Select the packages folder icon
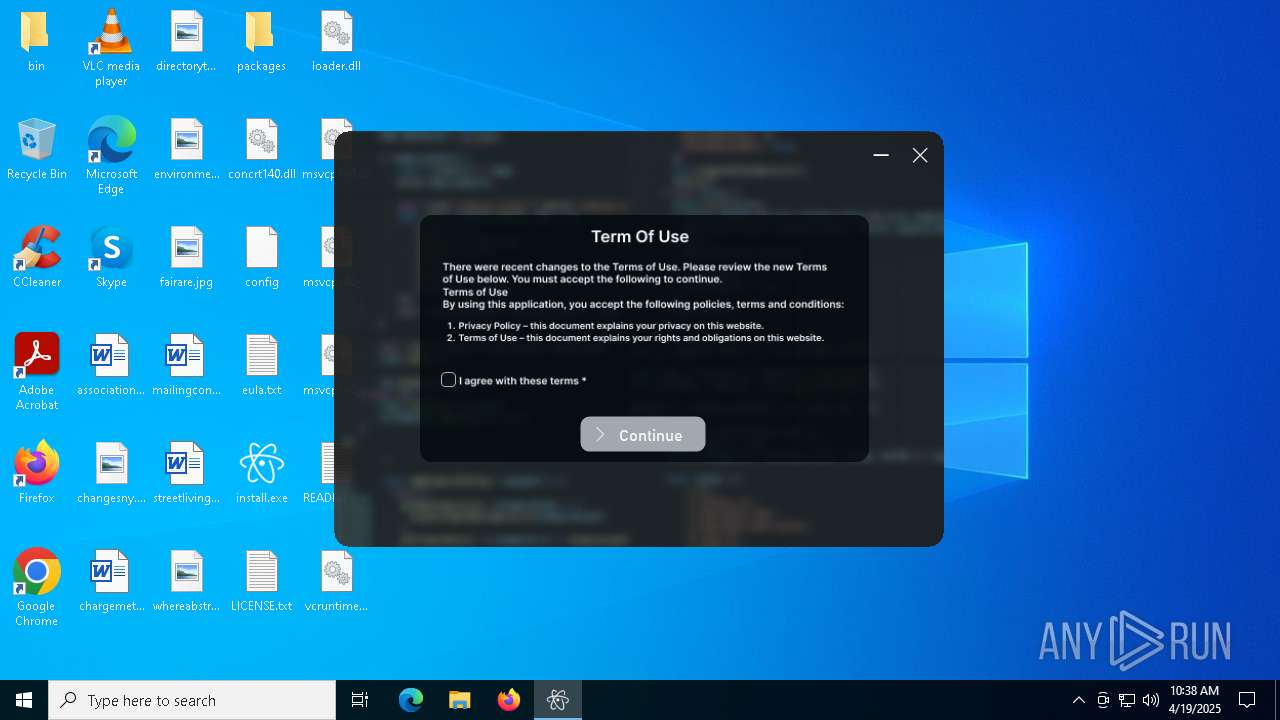Screen dimensions: 1280x720 (x=261, y=42)
